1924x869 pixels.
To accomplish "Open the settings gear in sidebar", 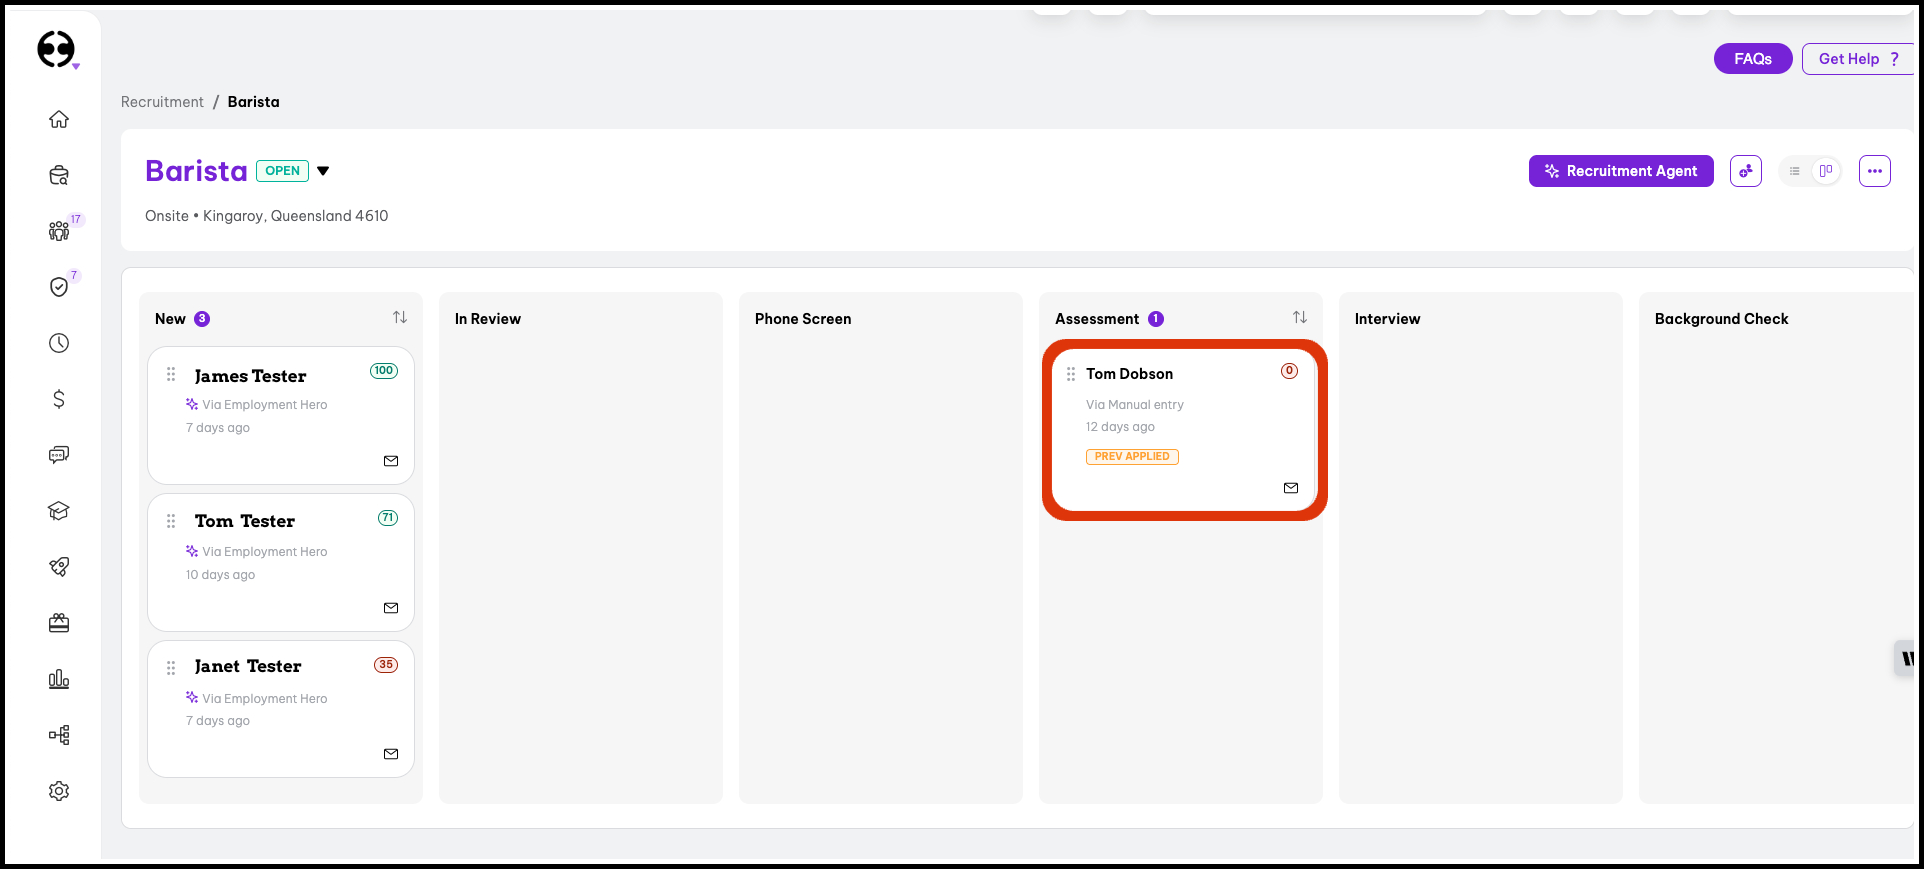I will [59, 791].
